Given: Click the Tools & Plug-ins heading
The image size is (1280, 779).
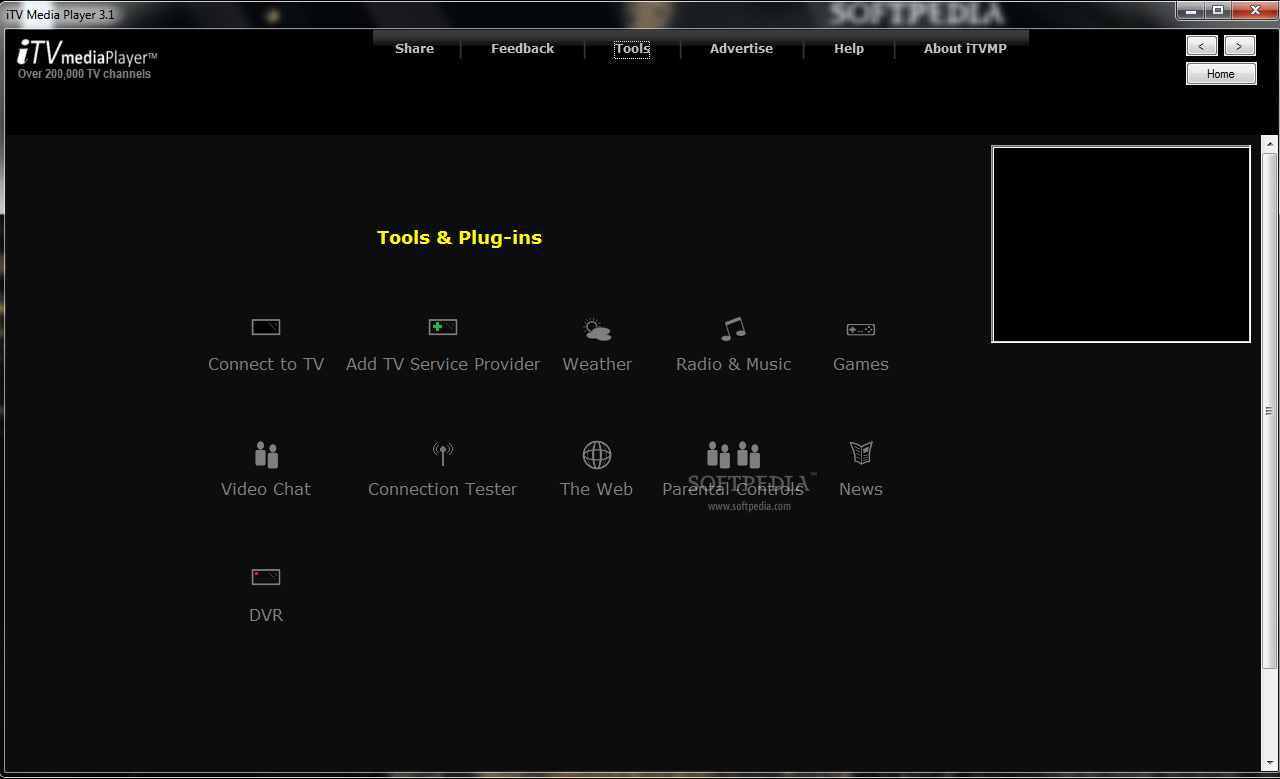Looking at the screenshot, I should coord(460,237).
